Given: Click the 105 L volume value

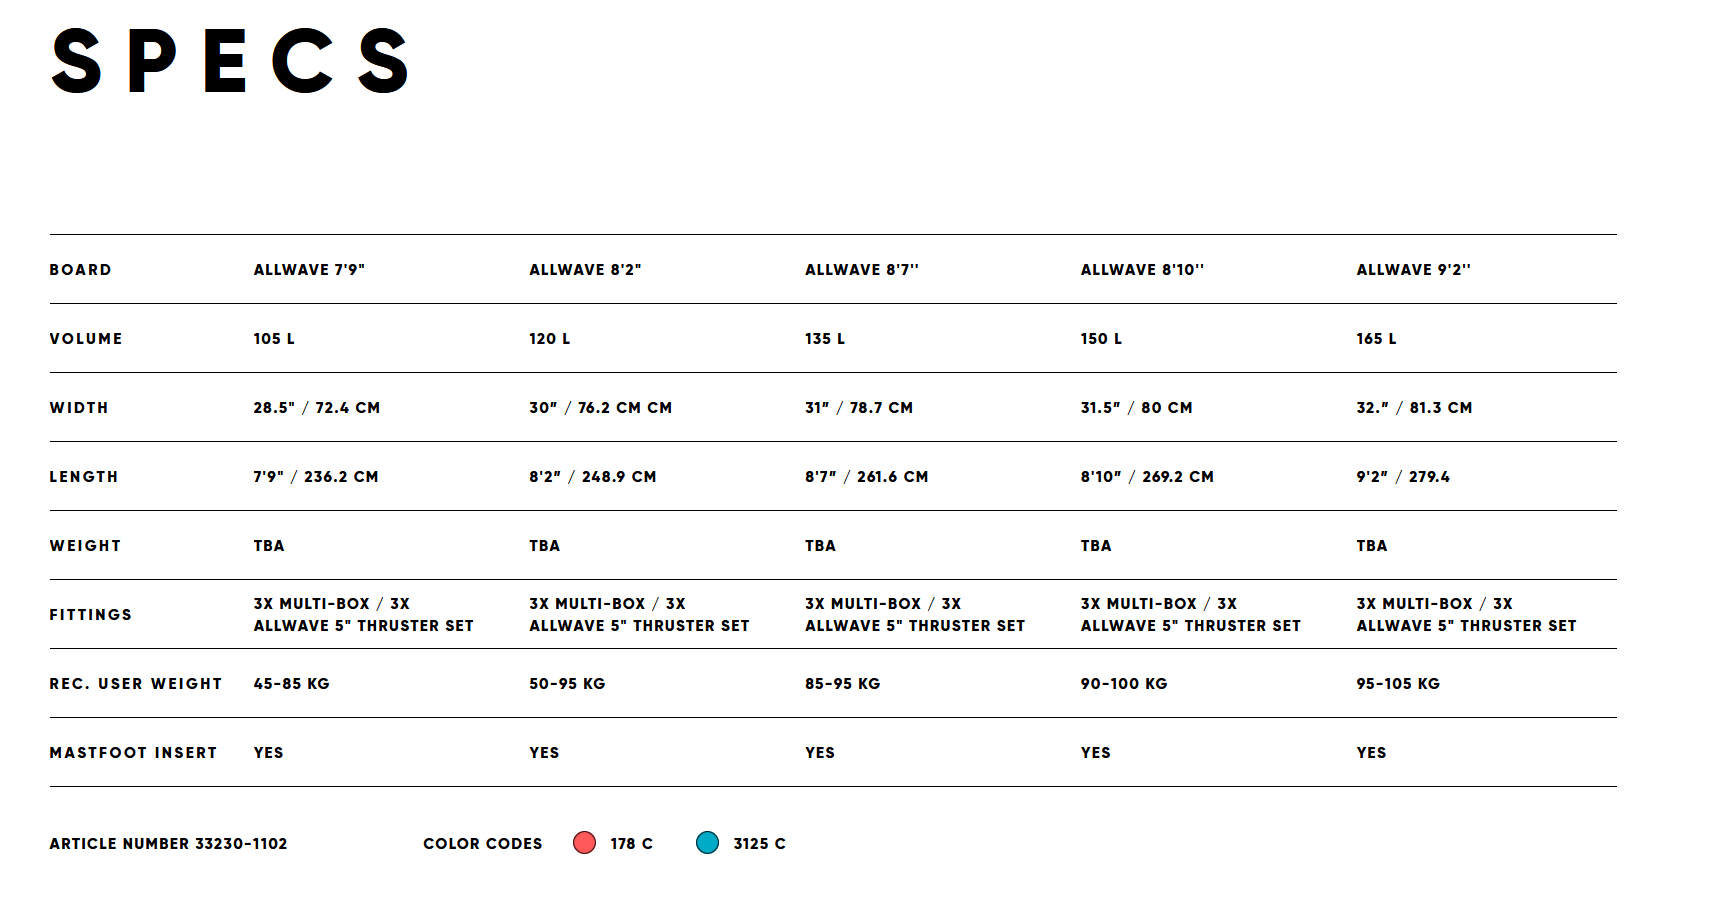Looking at the screenshot, I should 274,339.
